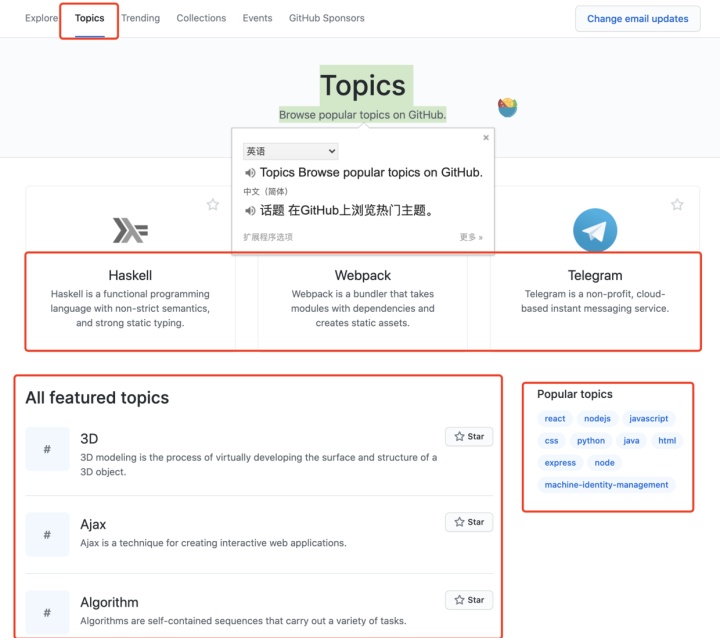Select the javascript popular topic tag
720x638 pixels.
coord(648,418)
